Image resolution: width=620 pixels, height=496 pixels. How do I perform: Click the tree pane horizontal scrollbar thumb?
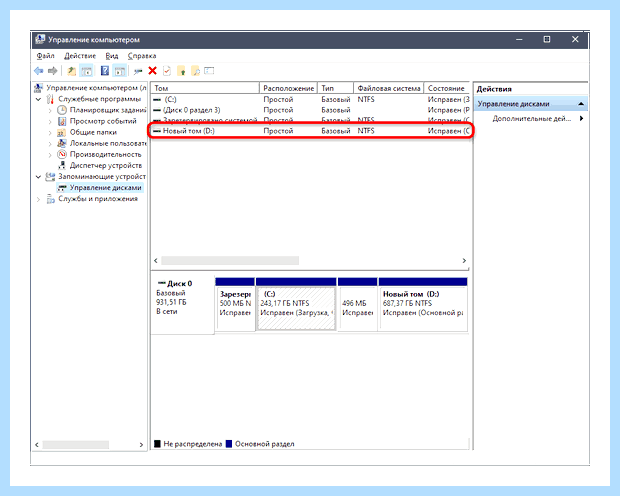tap(76, 445)
